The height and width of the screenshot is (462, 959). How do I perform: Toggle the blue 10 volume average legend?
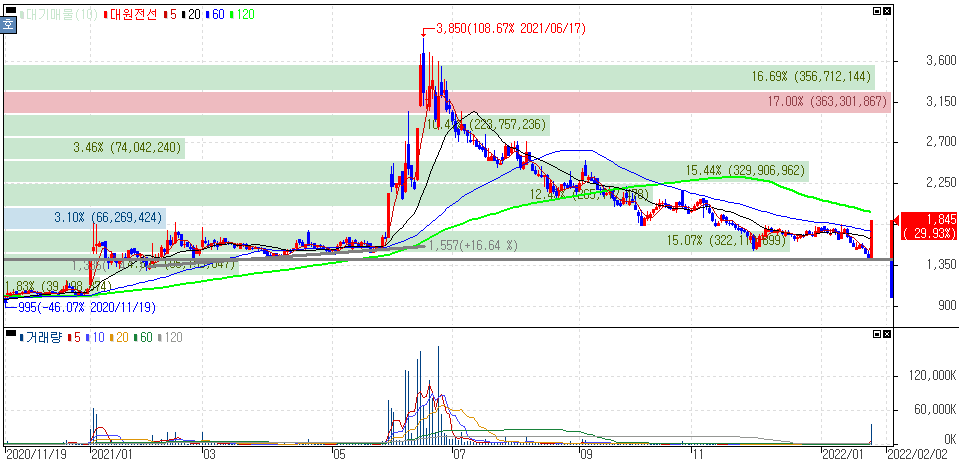pyautogui.click(x=94, y=337)
